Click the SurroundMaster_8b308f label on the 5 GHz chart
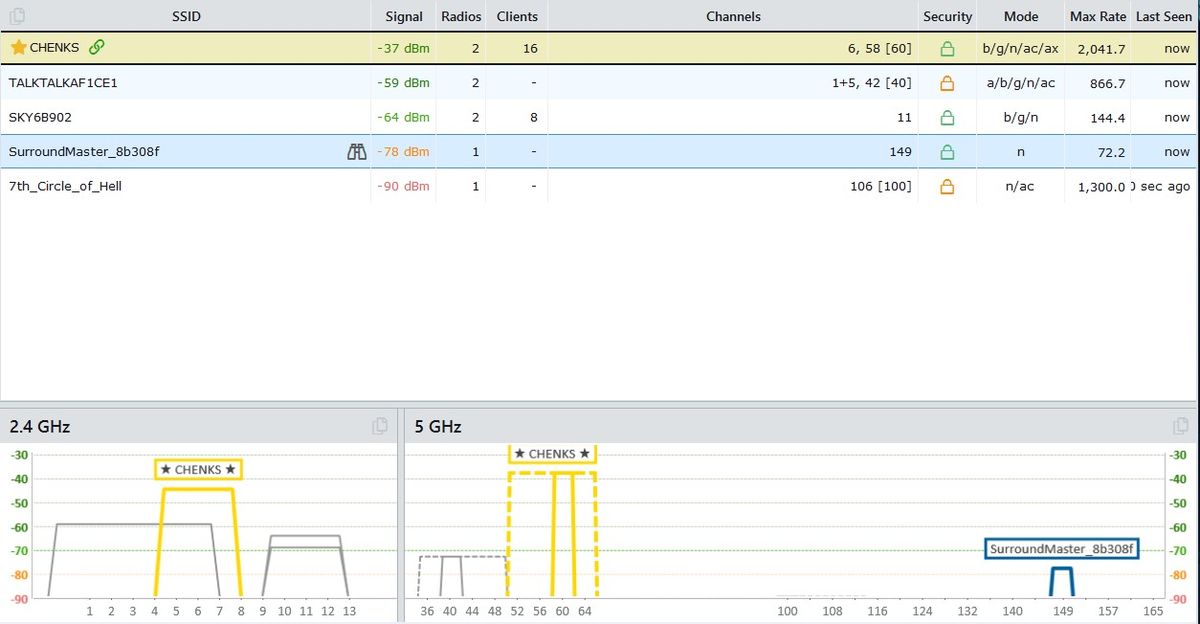Viewport: 1200px width, 624px height. [1062, 548]
